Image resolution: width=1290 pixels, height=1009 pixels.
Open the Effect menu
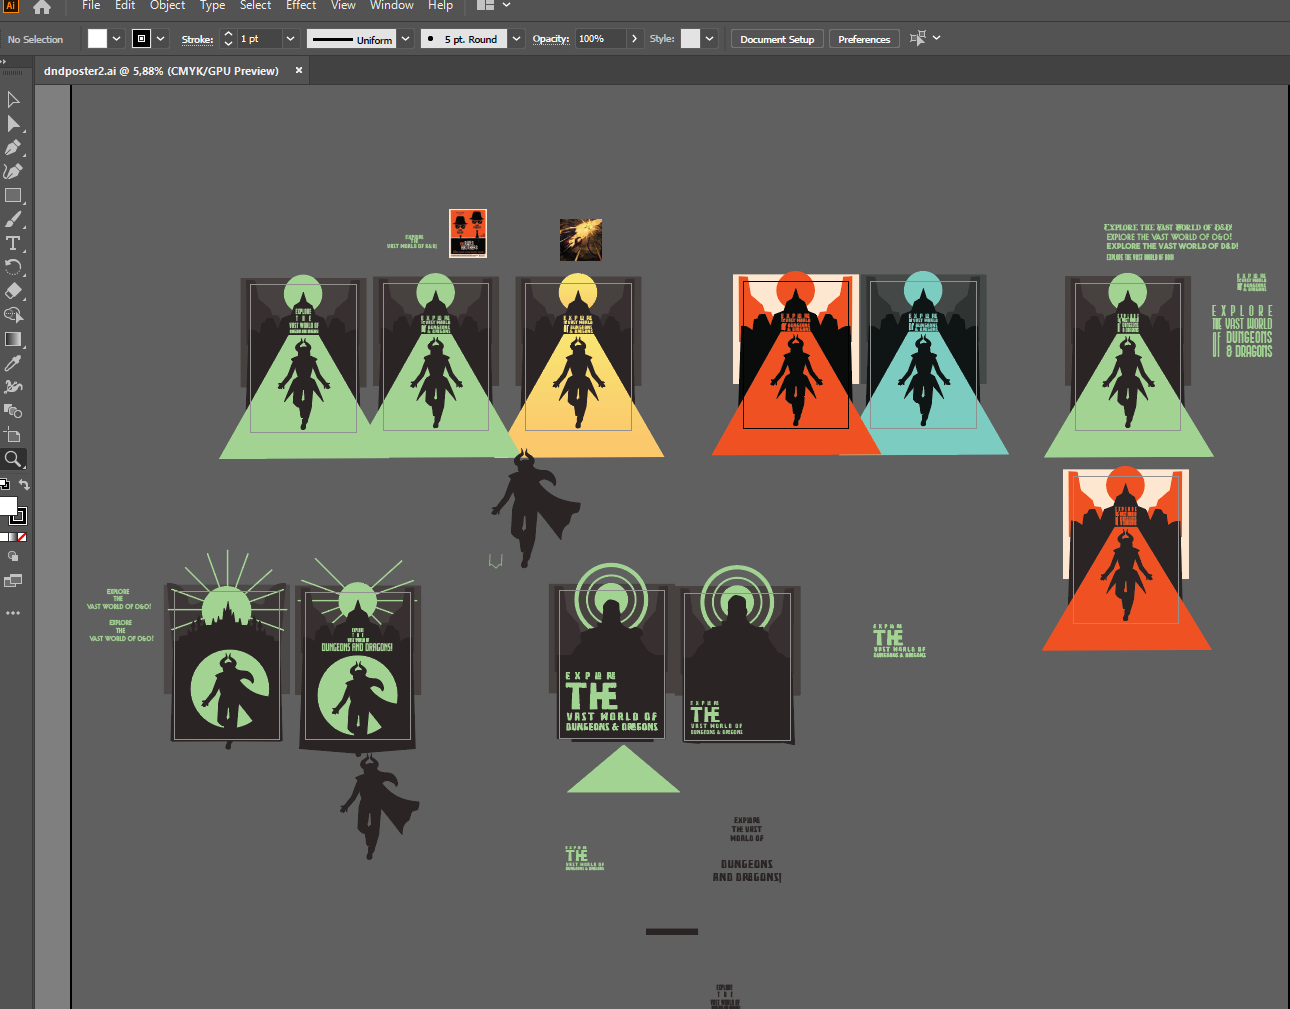301,5
